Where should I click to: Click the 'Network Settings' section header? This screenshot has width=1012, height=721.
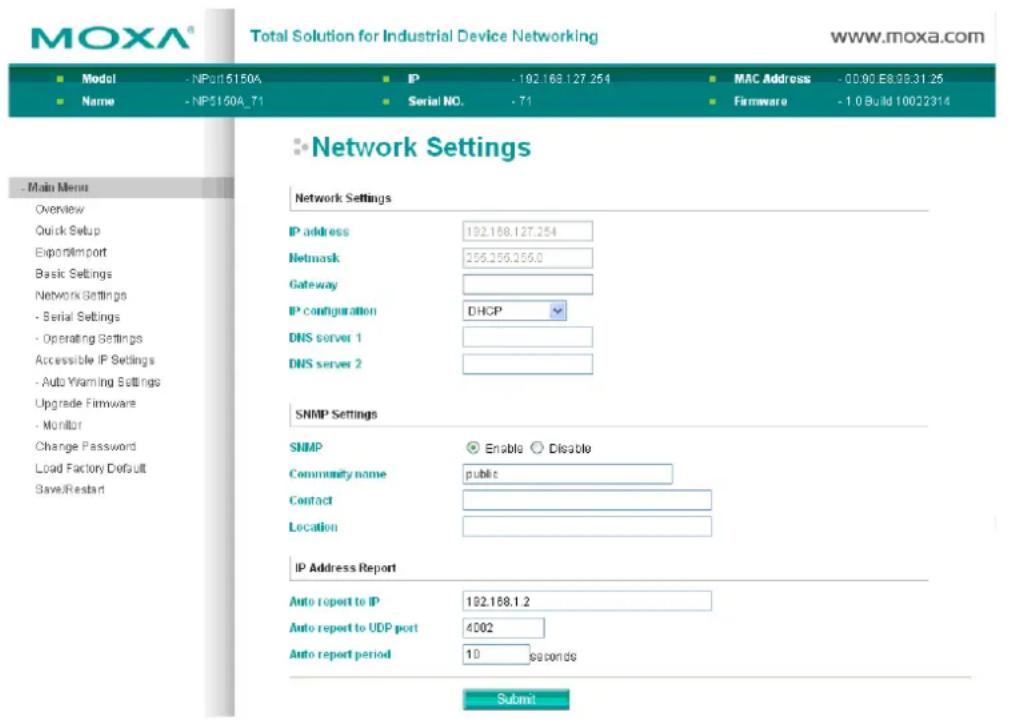click(343, 198)
